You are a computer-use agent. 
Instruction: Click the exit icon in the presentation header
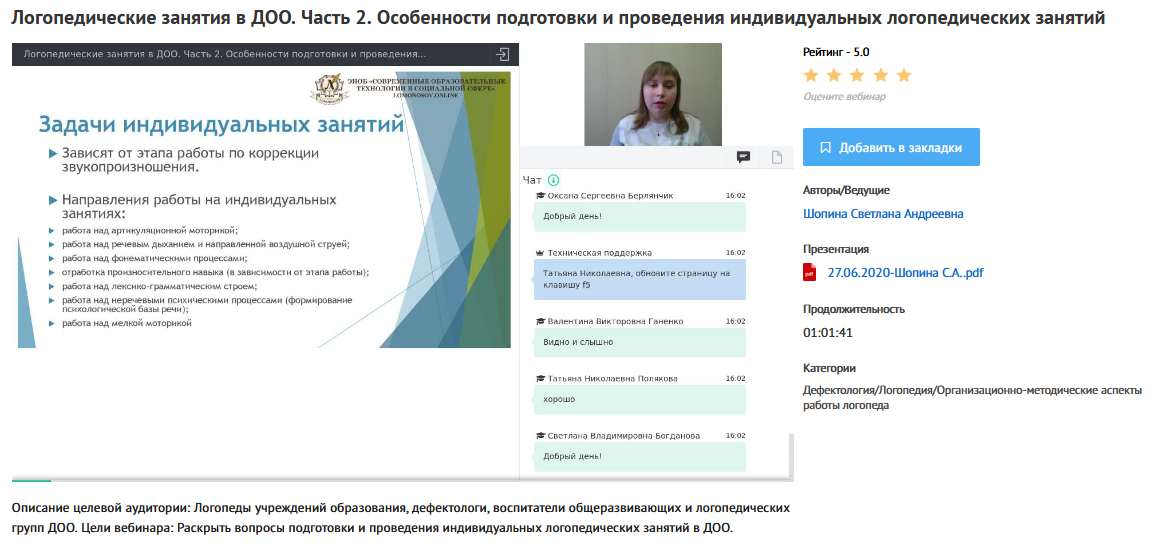click(x=503, y=54)
